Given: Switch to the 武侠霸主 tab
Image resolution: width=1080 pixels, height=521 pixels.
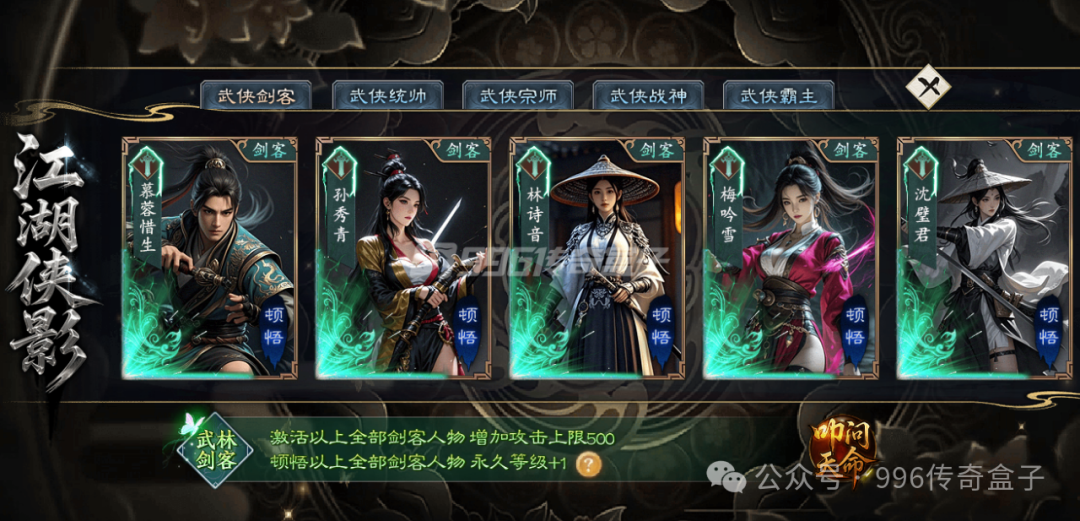Looking at the screenshot, I should pos(779,96).
